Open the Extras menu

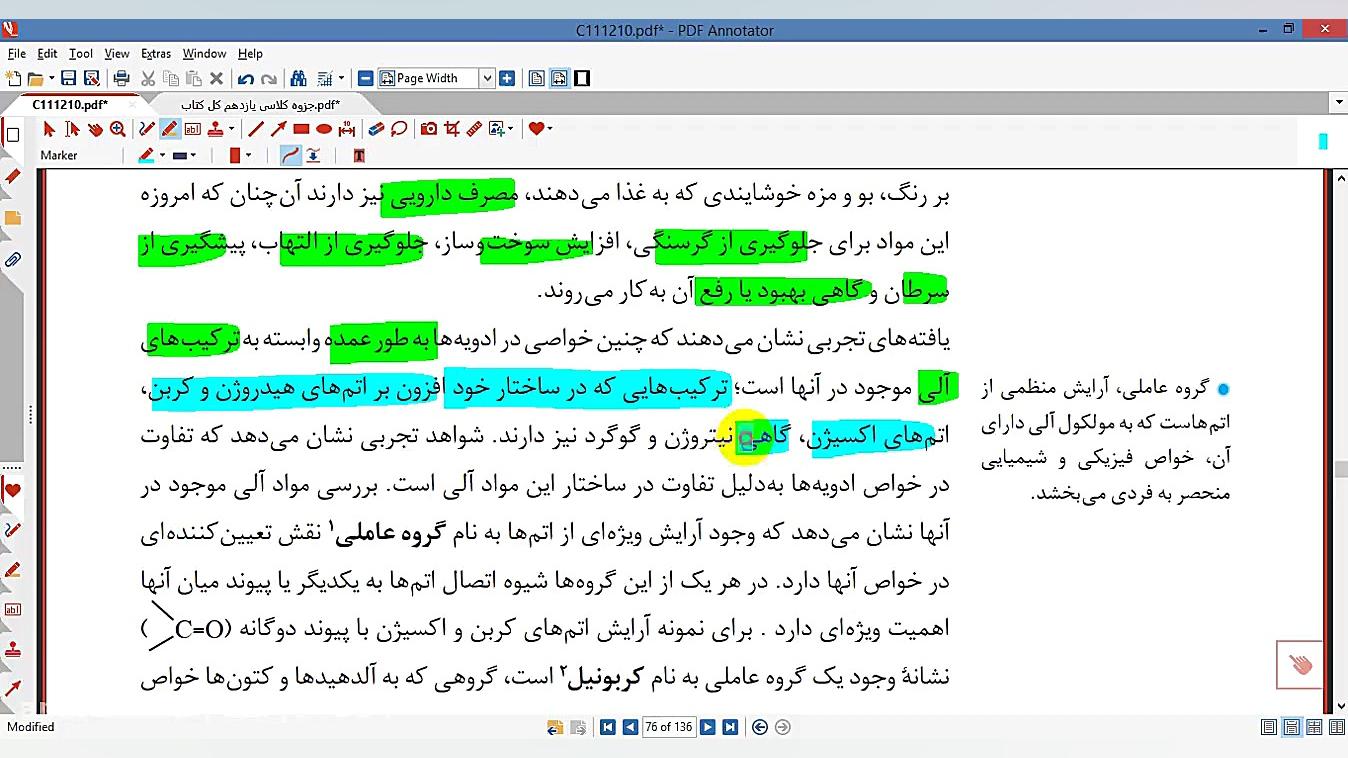pos(156,53)
